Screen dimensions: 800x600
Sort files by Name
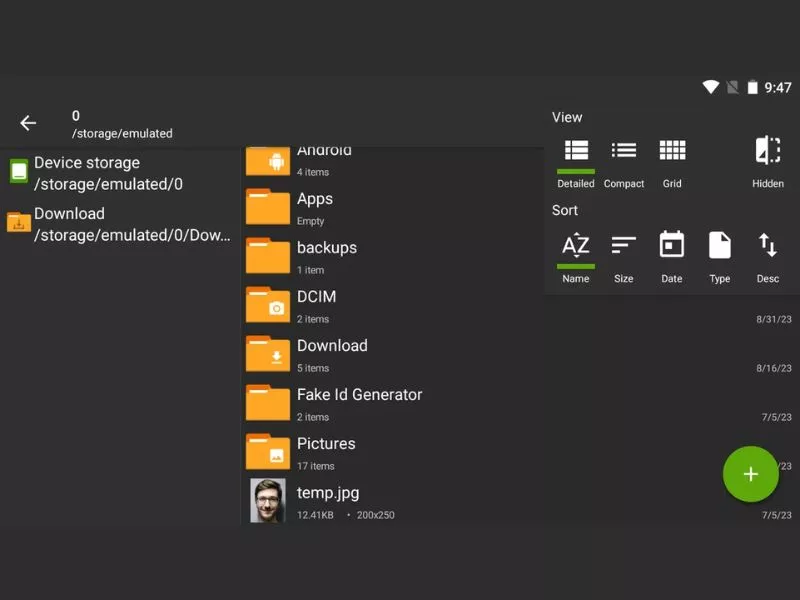[x=576, y=245]
